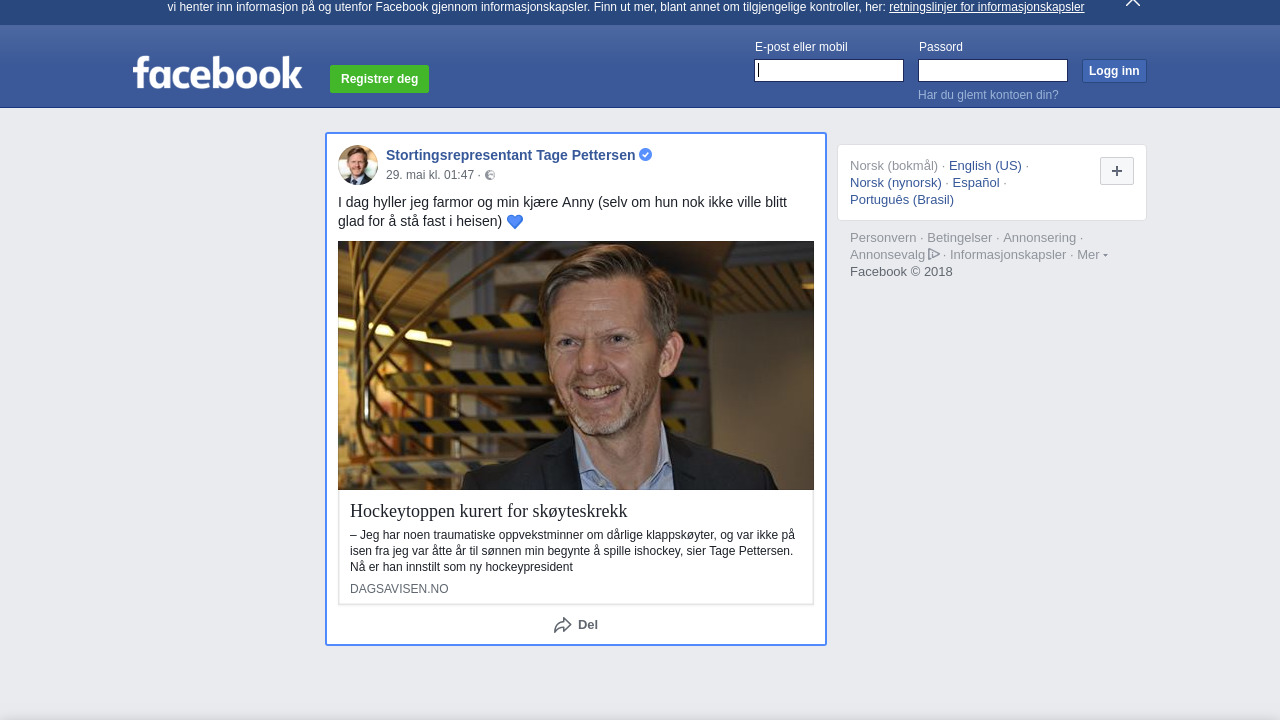Click the AdChoices triangle icon
The height and width of the screenshot is (720, 1280).
click(934, 255)
